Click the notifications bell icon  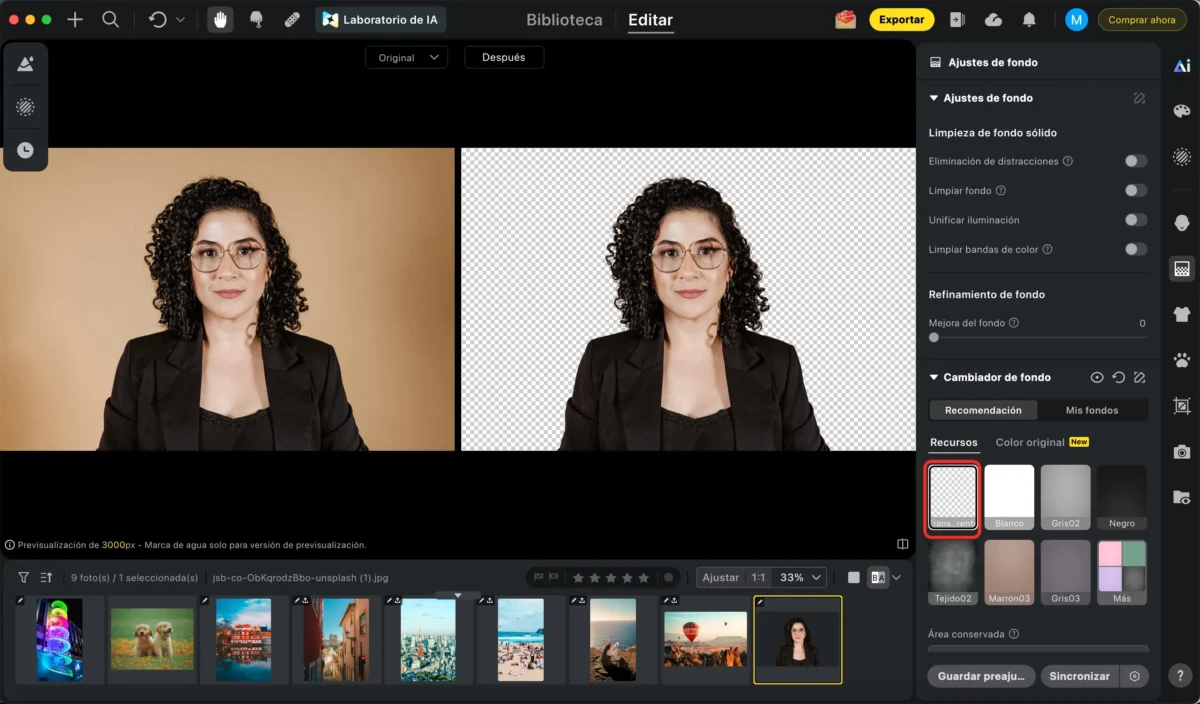click(1029, 20)
